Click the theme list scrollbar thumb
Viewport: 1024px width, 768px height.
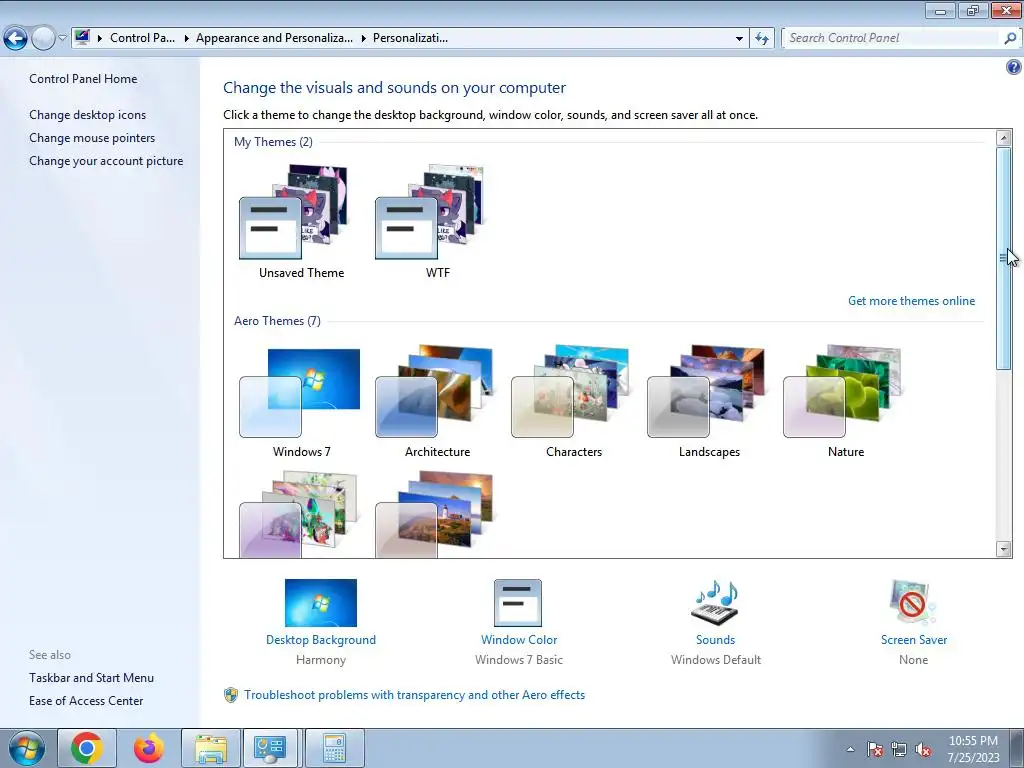[1004, 259]
